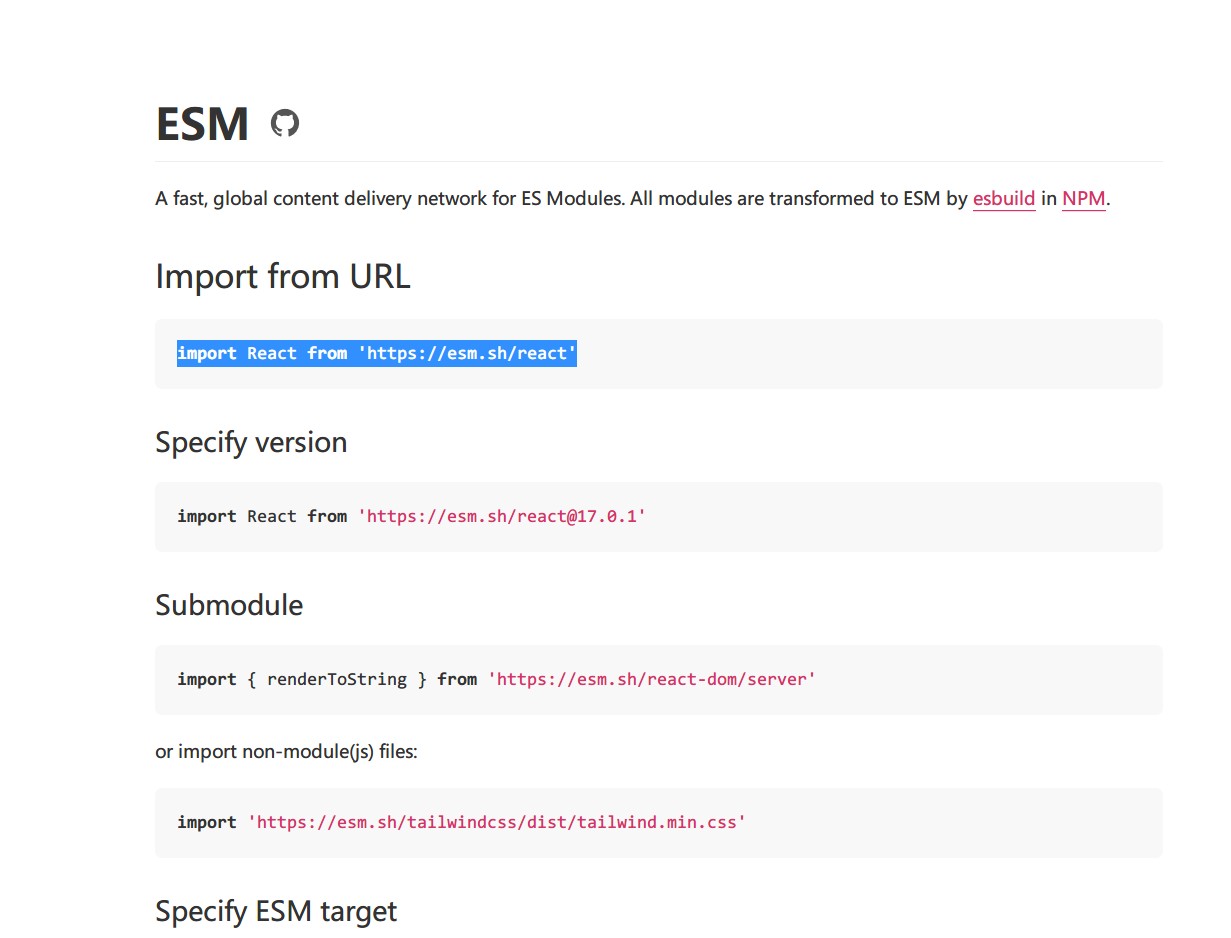This screenshot has width=1231, height=938.
Task: Click renderToString in the submodule code
Action: [x=337, y=679]
